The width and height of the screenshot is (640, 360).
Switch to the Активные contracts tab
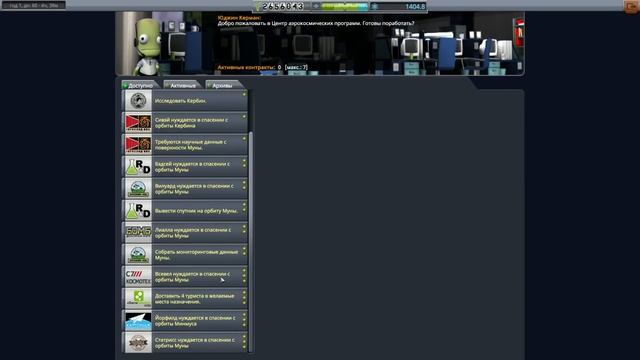point(182,85)
